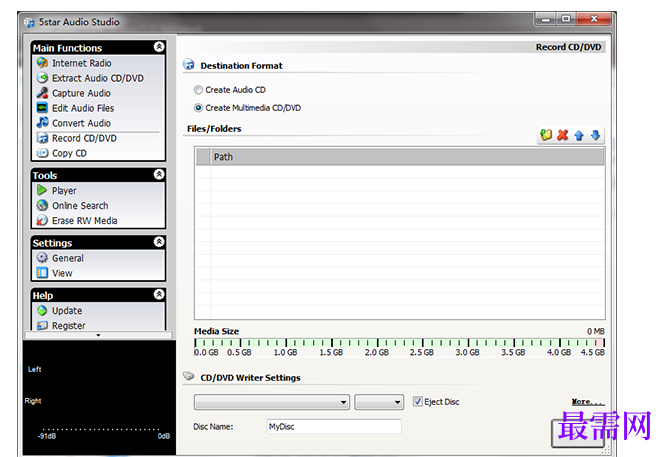Click the Media Size capacity bar
The image size is (670, 457).
pos(399,343)
